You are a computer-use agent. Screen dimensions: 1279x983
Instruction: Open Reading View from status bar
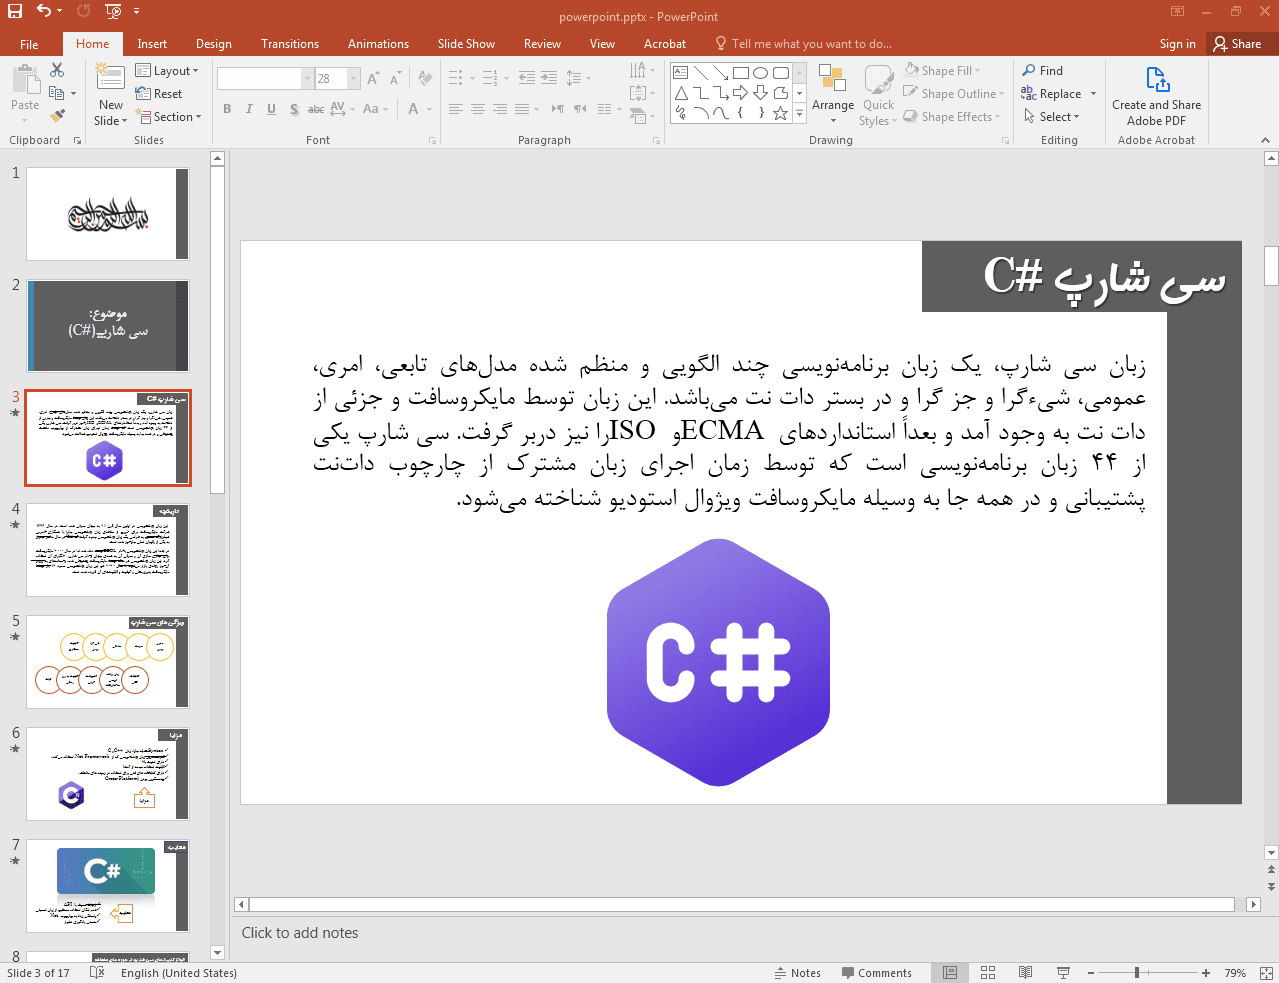point(1025,973)
